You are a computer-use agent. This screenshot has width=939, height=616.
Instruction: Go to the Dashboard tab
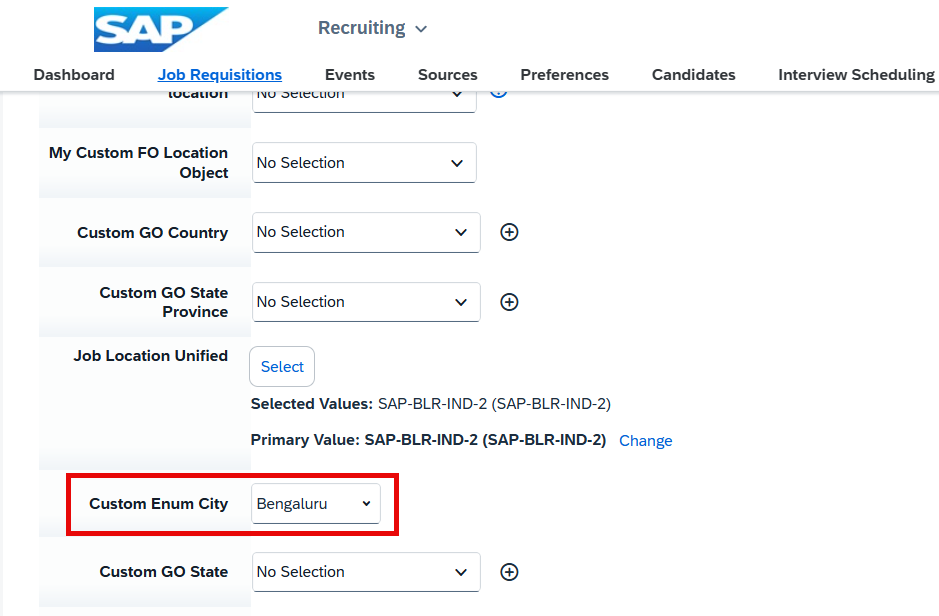tap(74, 75)
